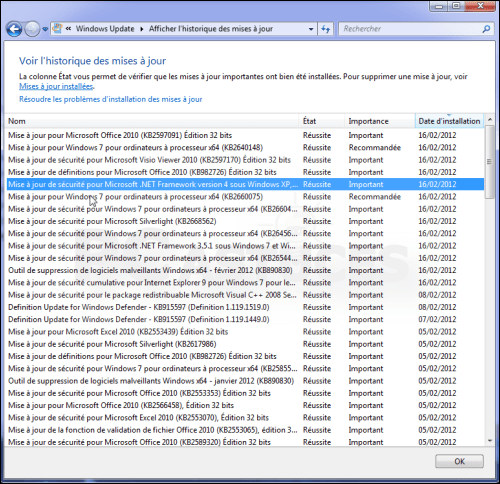The width and height of the screenshot is (500, 484).
Task: Sort by the Importance column header
Action: click(380, 121)
